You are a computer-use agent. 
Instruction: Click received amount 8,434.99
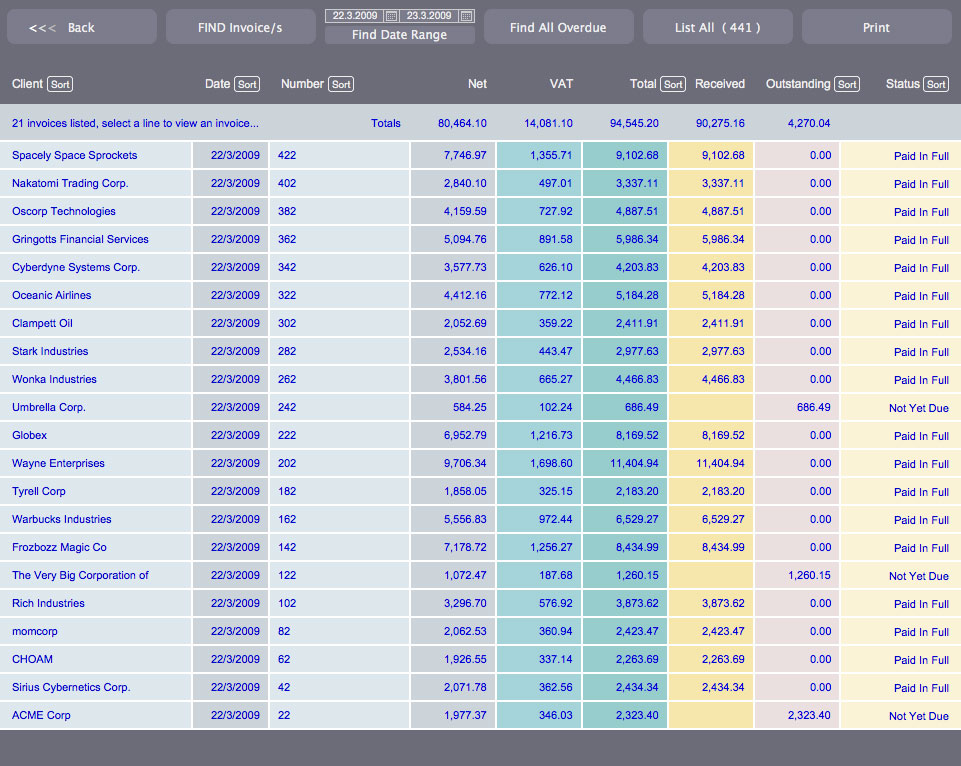pyautogui.click(x=723, y=548)
